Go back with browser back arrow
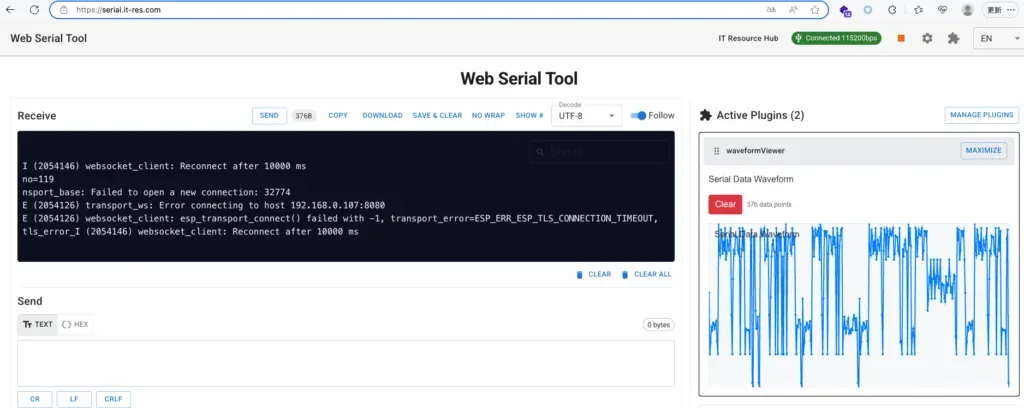The width and height of the screenshot is (1024, 408). (10, 10)
